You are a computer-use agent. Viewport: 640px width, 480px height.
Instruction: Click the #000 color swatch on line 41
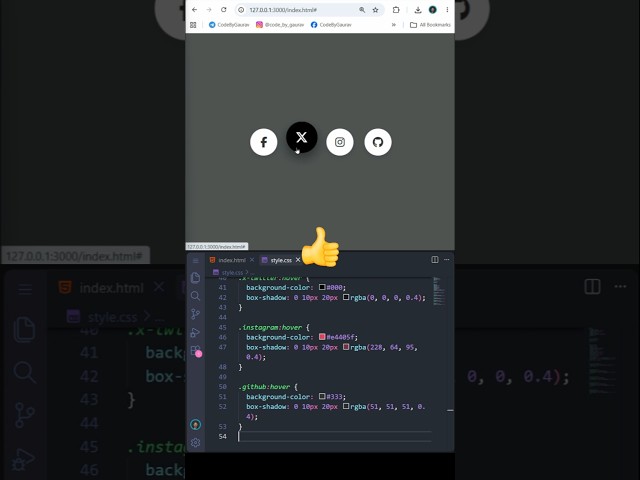point(322,287)
